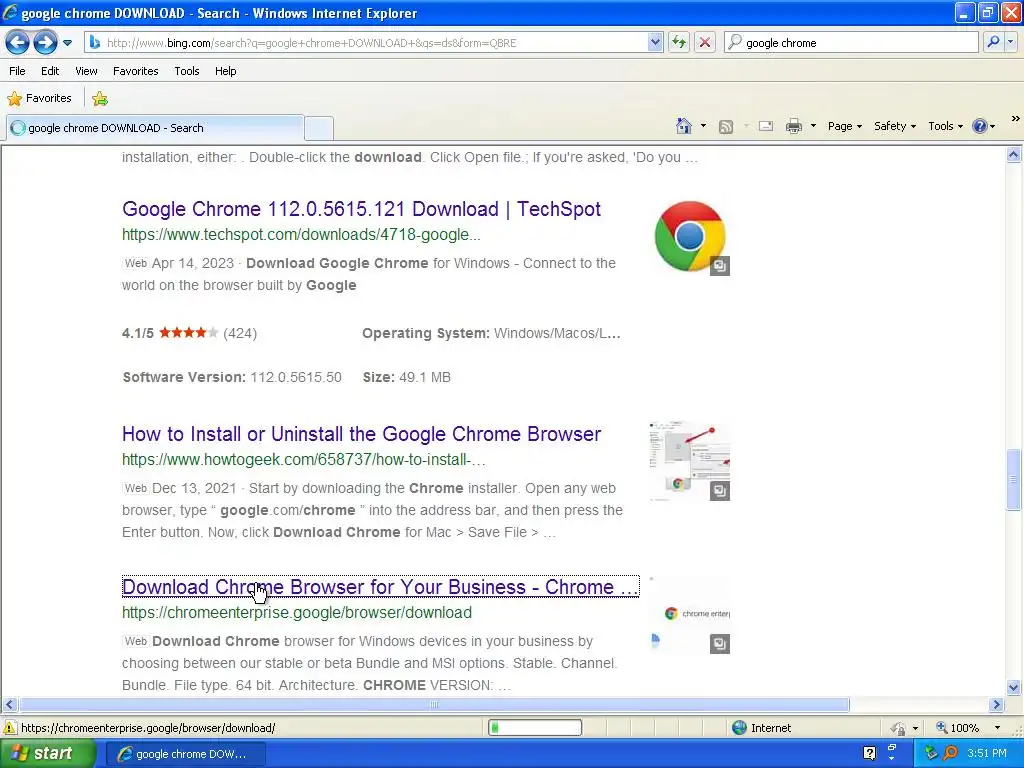Click the Print icon
The height and width of the screenshot is (768, 1024).
(793, 126)
